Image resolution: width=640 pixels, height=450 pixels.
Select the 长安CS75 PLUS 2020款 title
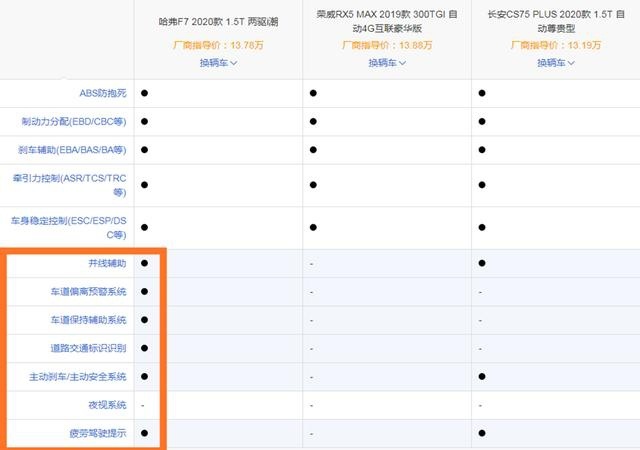click(x=556, y=21)
